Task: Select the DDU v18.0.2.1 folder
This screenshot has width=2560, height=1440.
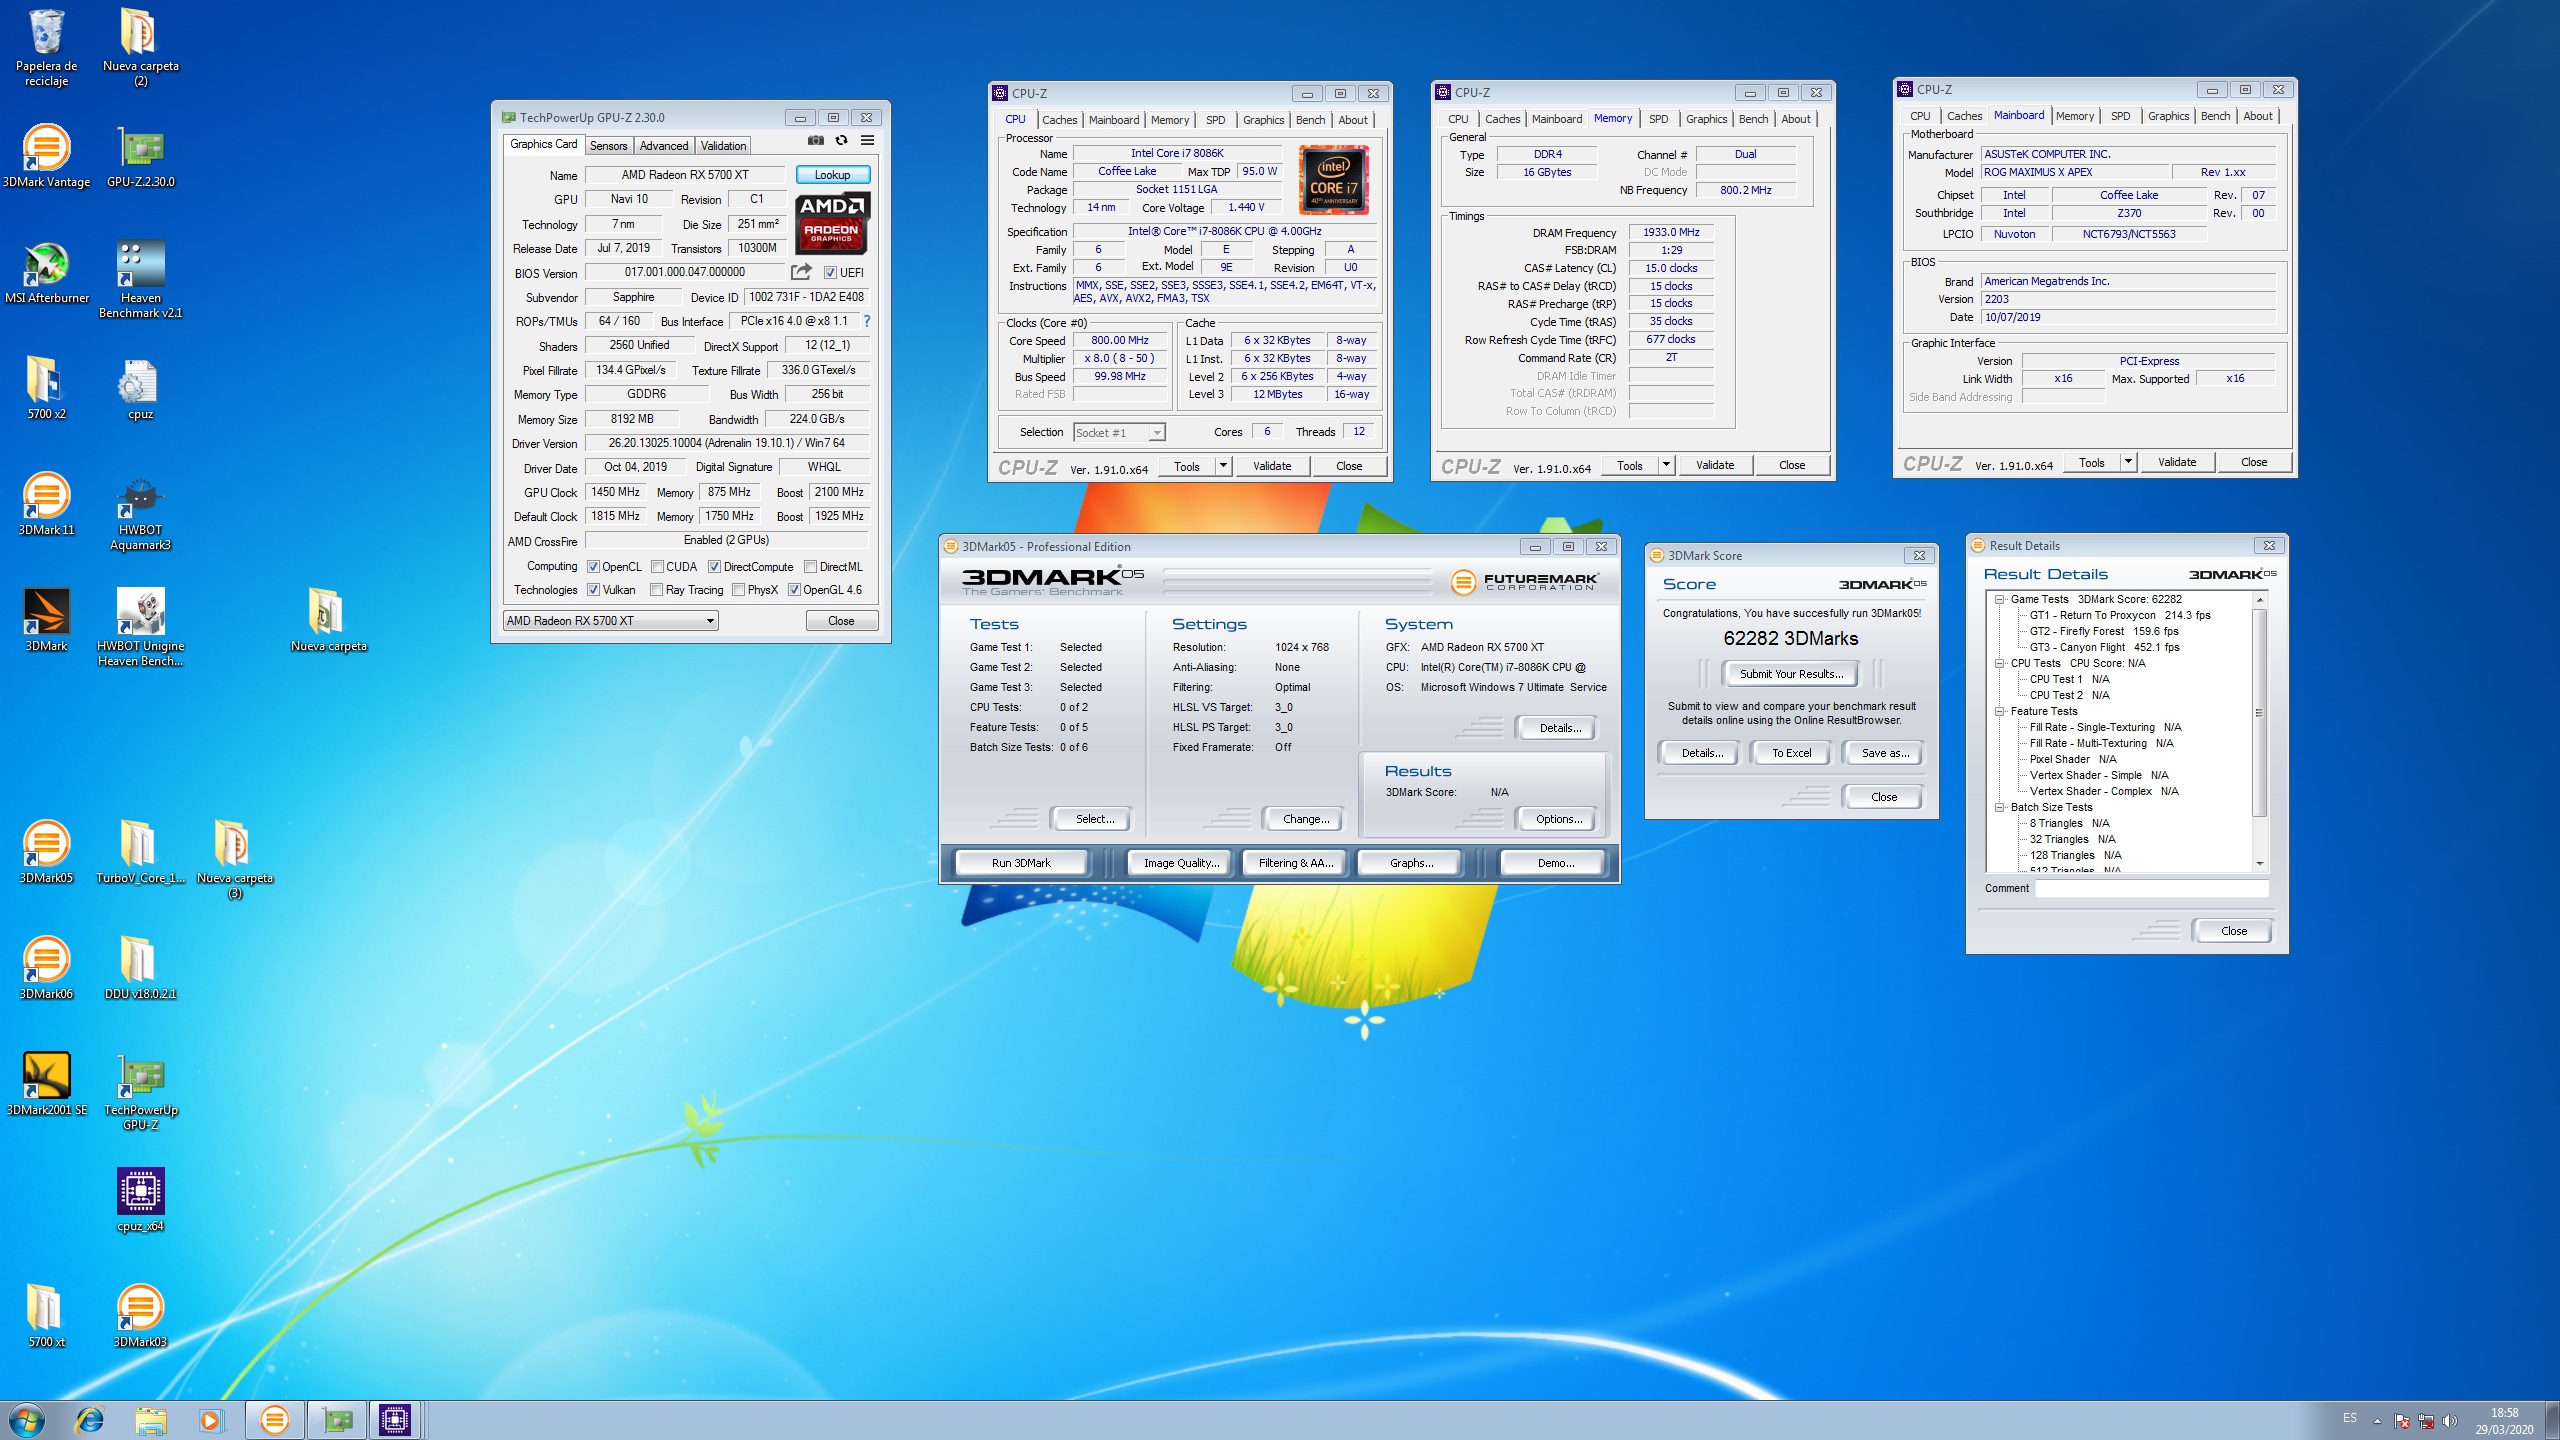Action: tap(140, 968)
